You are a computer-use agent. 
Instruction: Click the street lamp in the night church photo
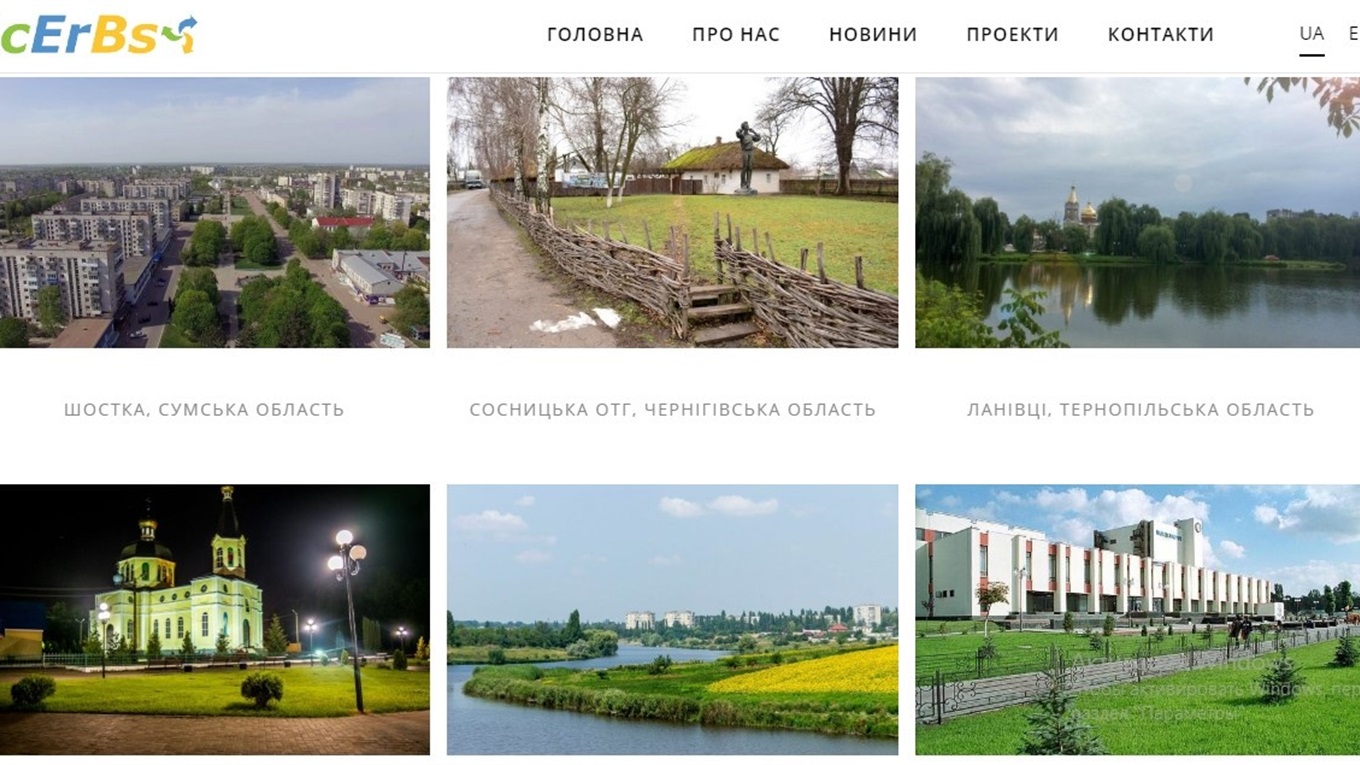(x=348, y=620)
